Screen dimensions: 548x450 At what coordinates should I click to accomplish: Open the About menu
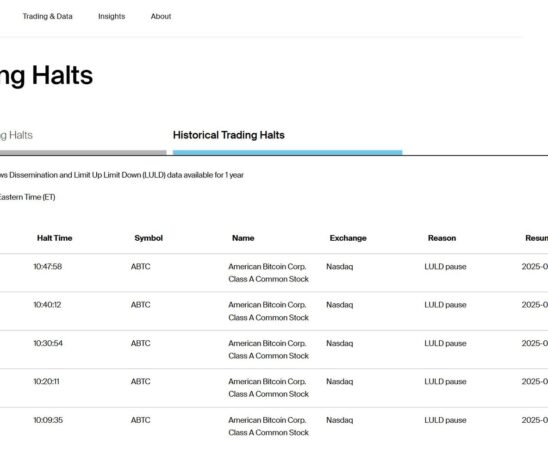(161, 16)
